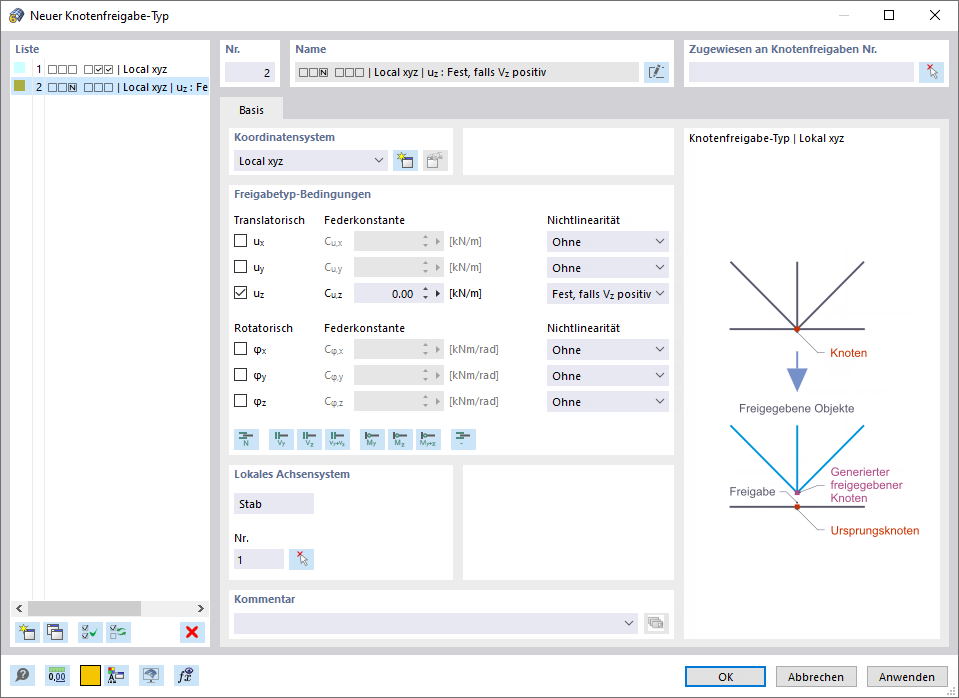Screen dimensions: 959x698
Task: Open comment library icon beside Kommentar
Action: point(656,623)
